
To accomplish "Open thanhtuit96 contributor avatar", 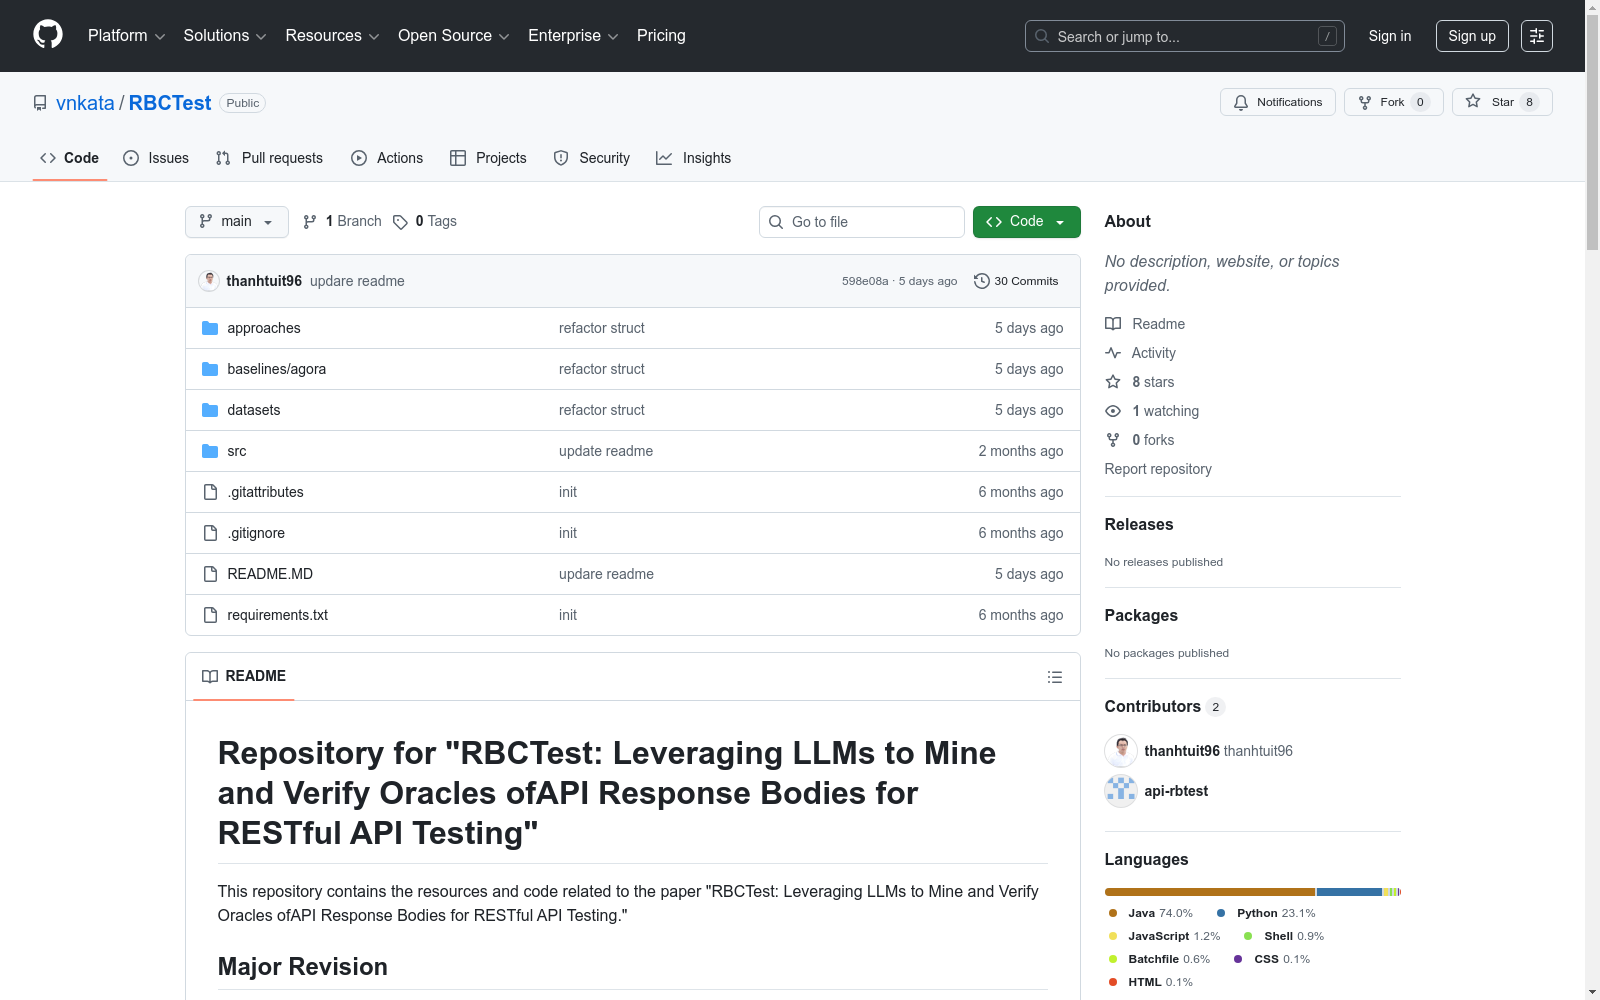I will pyautogui.click(x=1121, y=751).
